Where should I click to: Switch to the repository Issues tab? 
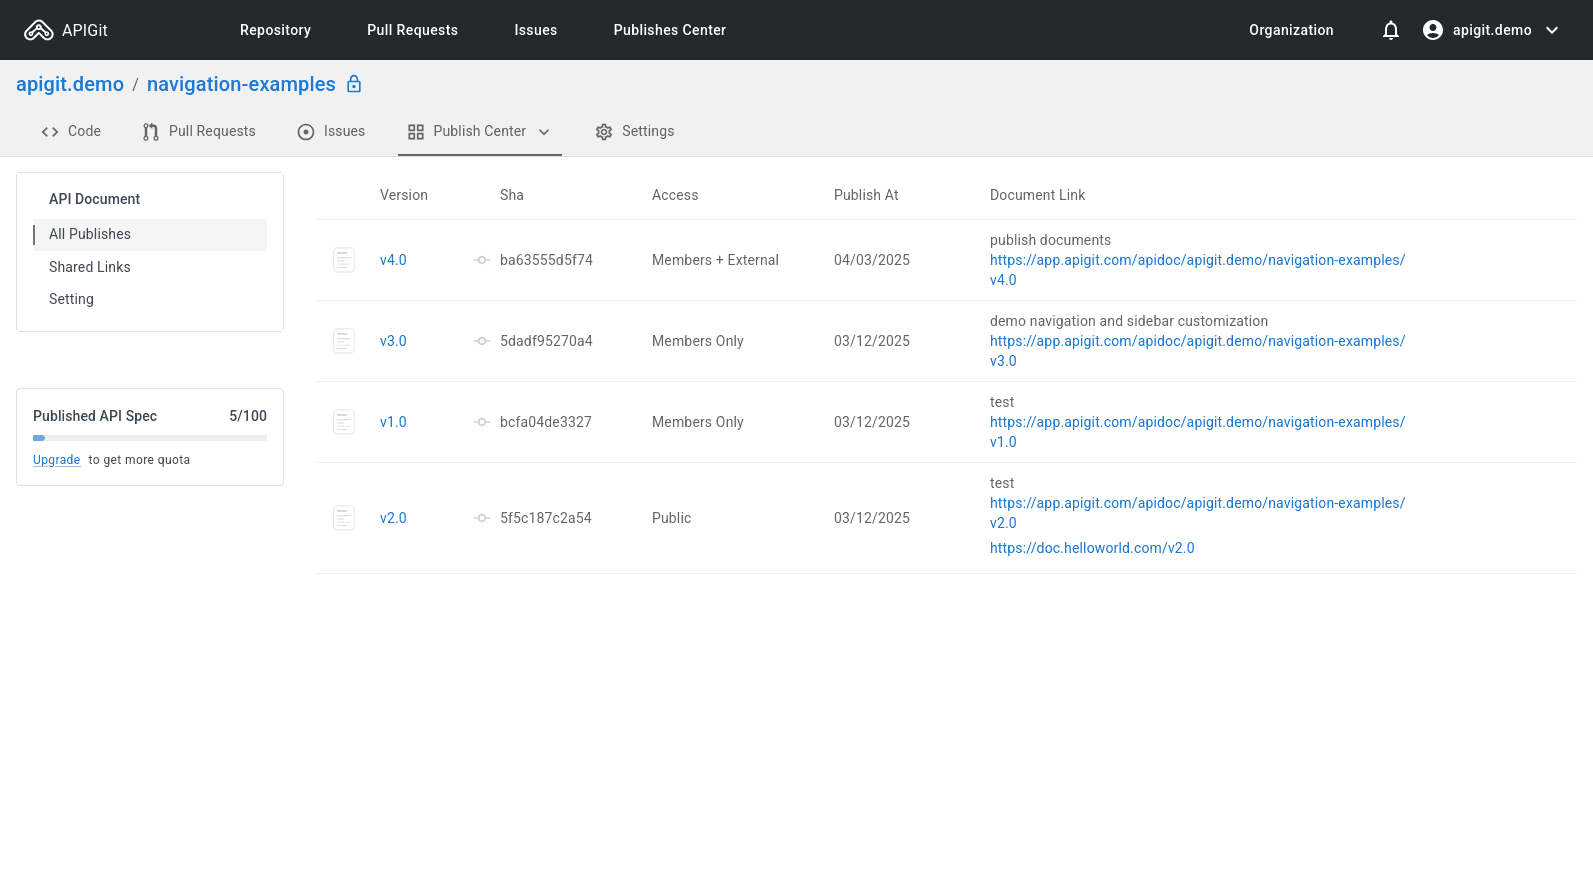[331, 131]
